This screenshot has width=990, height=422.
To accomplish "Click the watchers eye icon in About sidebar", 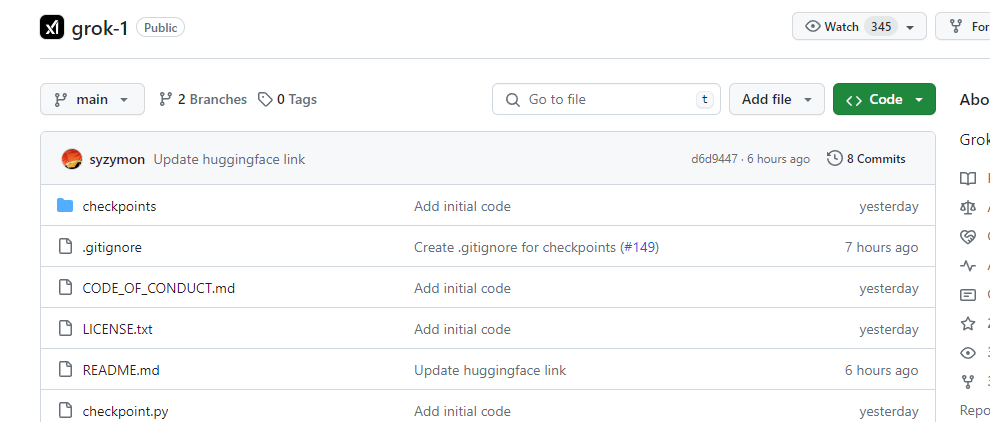I will tap(967, 353).
